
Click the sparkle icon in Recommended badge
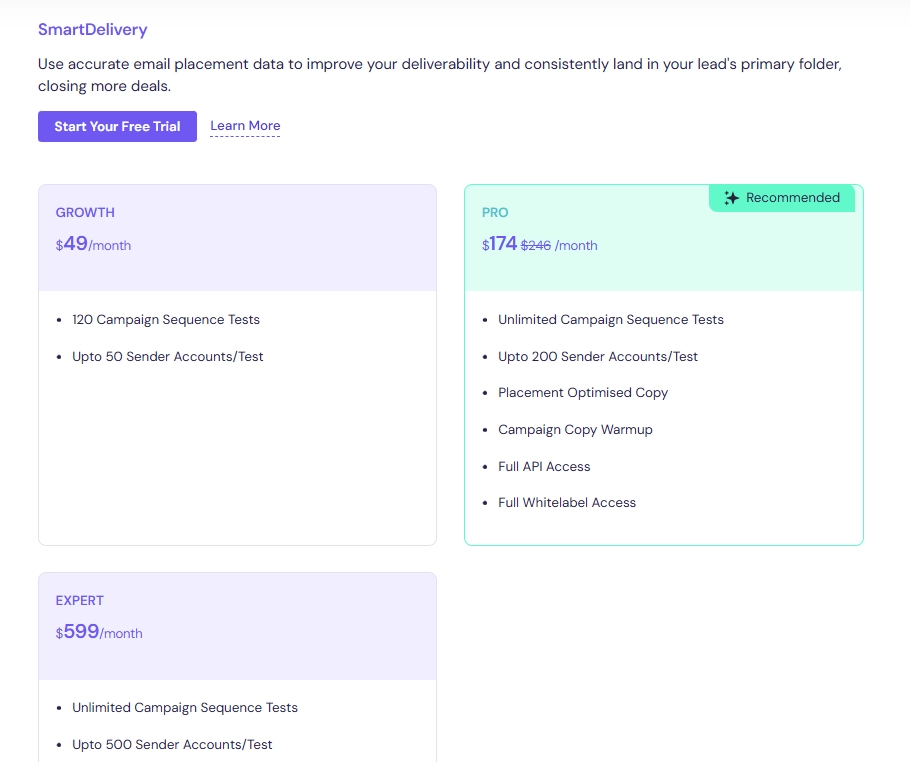[x=731, y=198]
